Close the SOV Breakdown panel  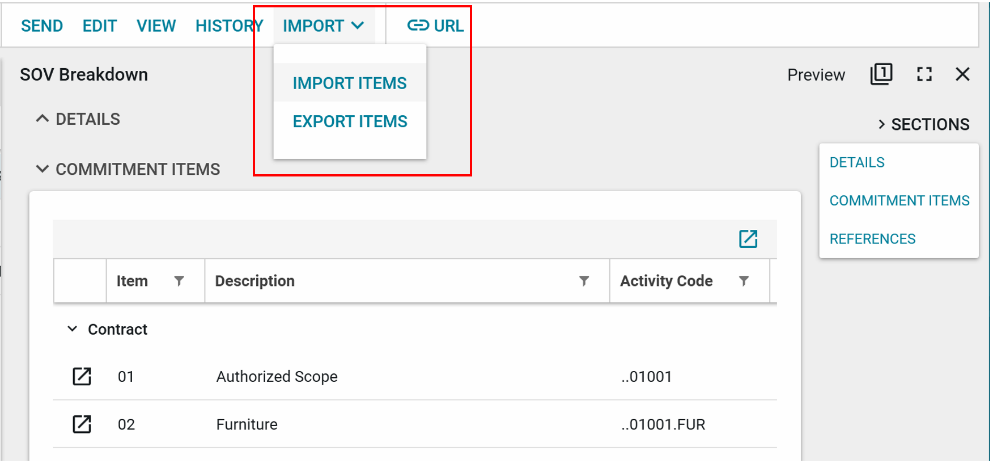(963, 74)
